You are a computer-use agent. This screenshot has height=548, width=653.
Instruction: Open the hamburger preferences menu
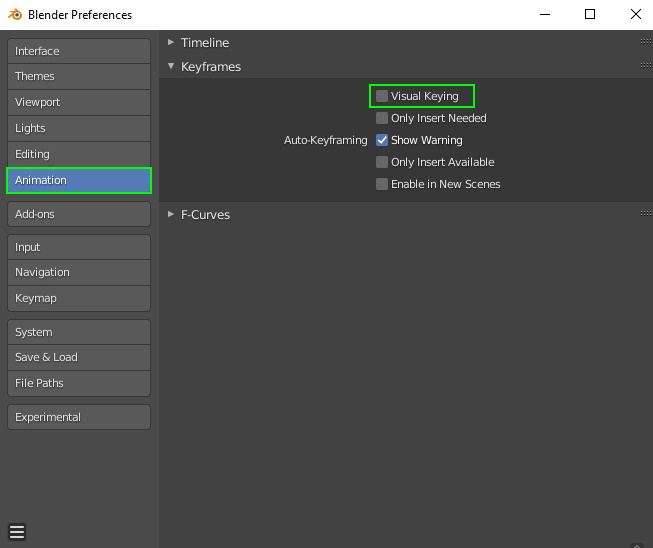click(x=17, y=532)
